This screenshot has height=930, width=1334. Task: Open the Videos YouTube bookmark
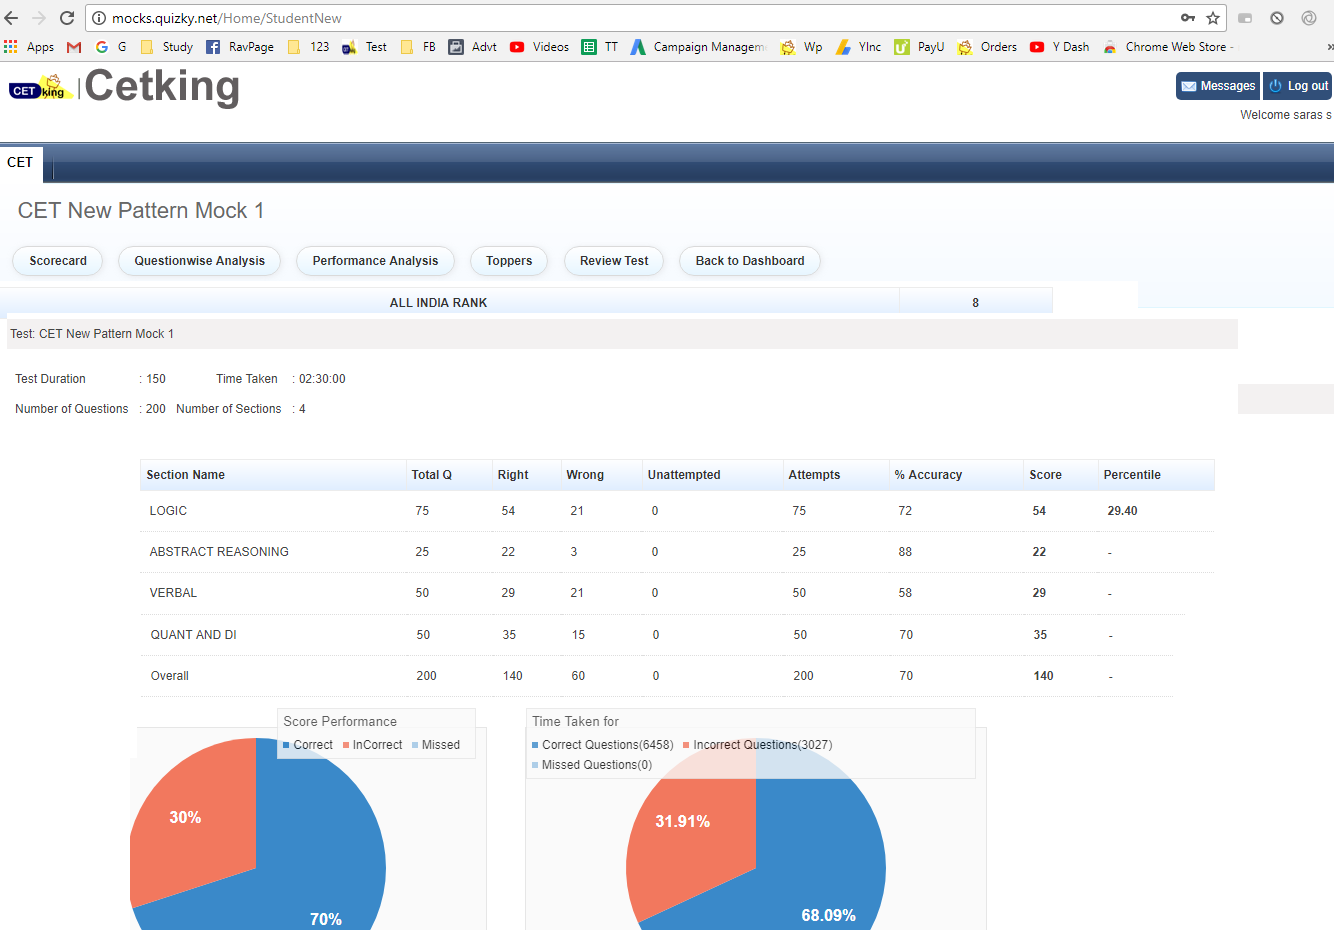(539, 47)
